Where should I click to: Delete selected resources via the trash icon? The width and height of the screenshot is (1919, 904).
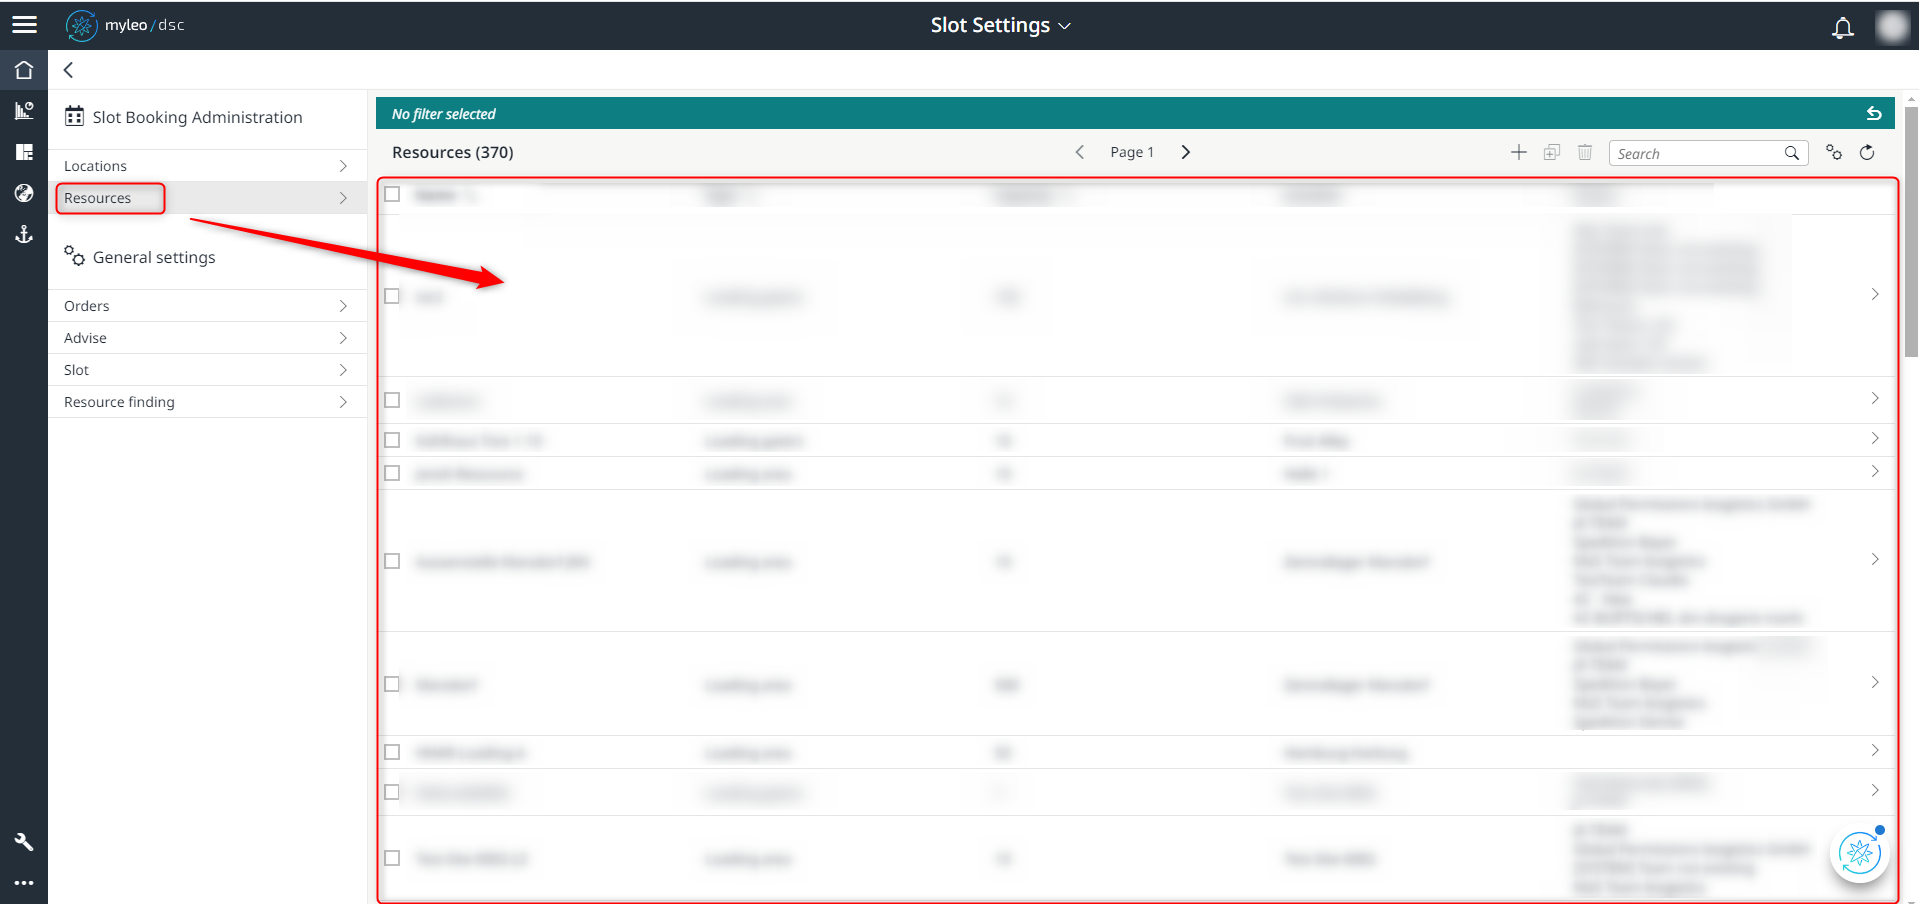click(x=1584, y=152)
